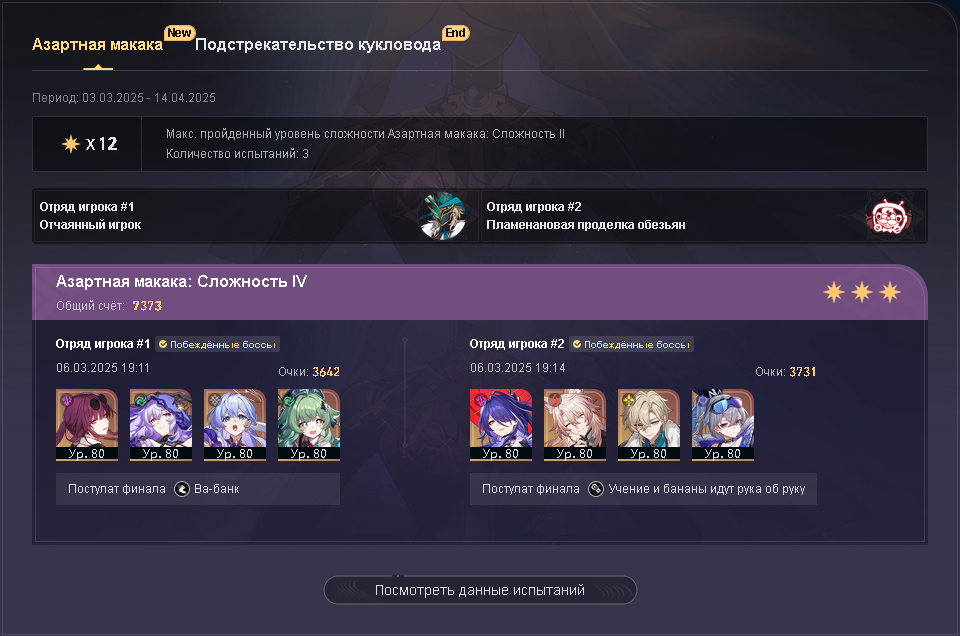960x636 pixels.
Task: Click the Азартная макака: Сложность IV header
Action: 181,282
